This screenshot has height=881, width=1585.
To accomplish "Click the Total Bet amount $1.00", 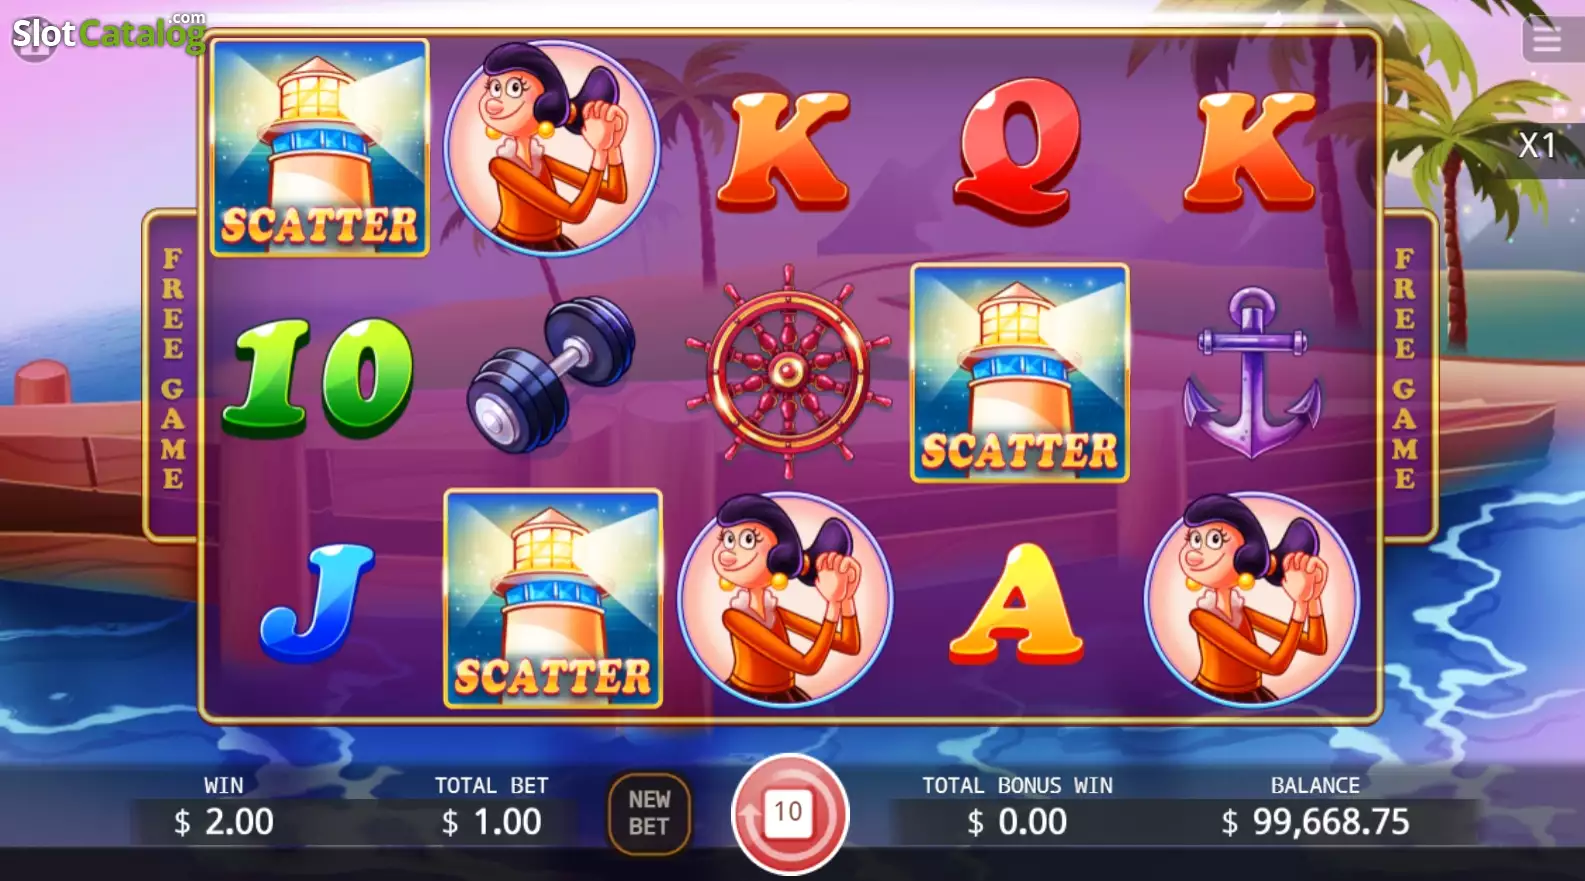I will [491, 822].
